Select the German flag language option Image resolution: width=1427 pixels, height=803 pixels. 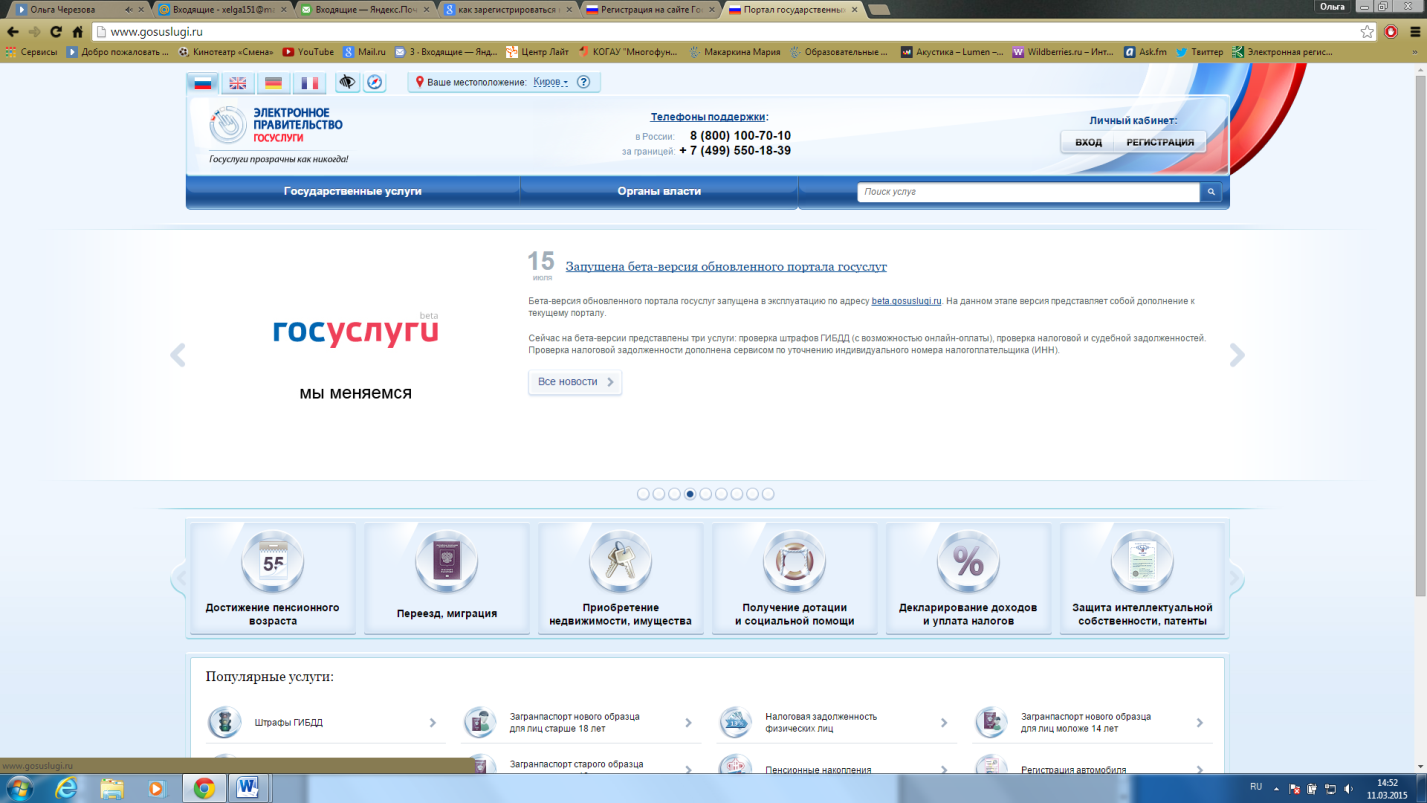(273, 83)
